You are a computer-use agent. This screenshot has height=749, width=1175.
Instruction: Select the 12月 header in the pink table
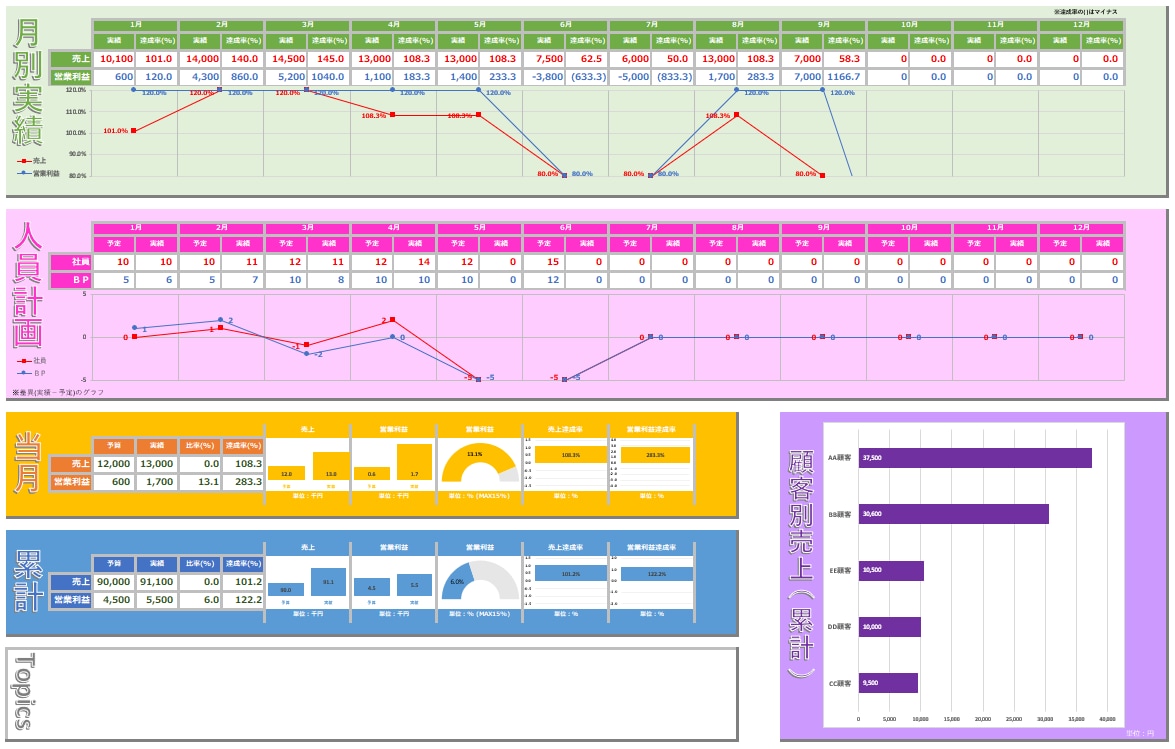[x=1081, y=227]
